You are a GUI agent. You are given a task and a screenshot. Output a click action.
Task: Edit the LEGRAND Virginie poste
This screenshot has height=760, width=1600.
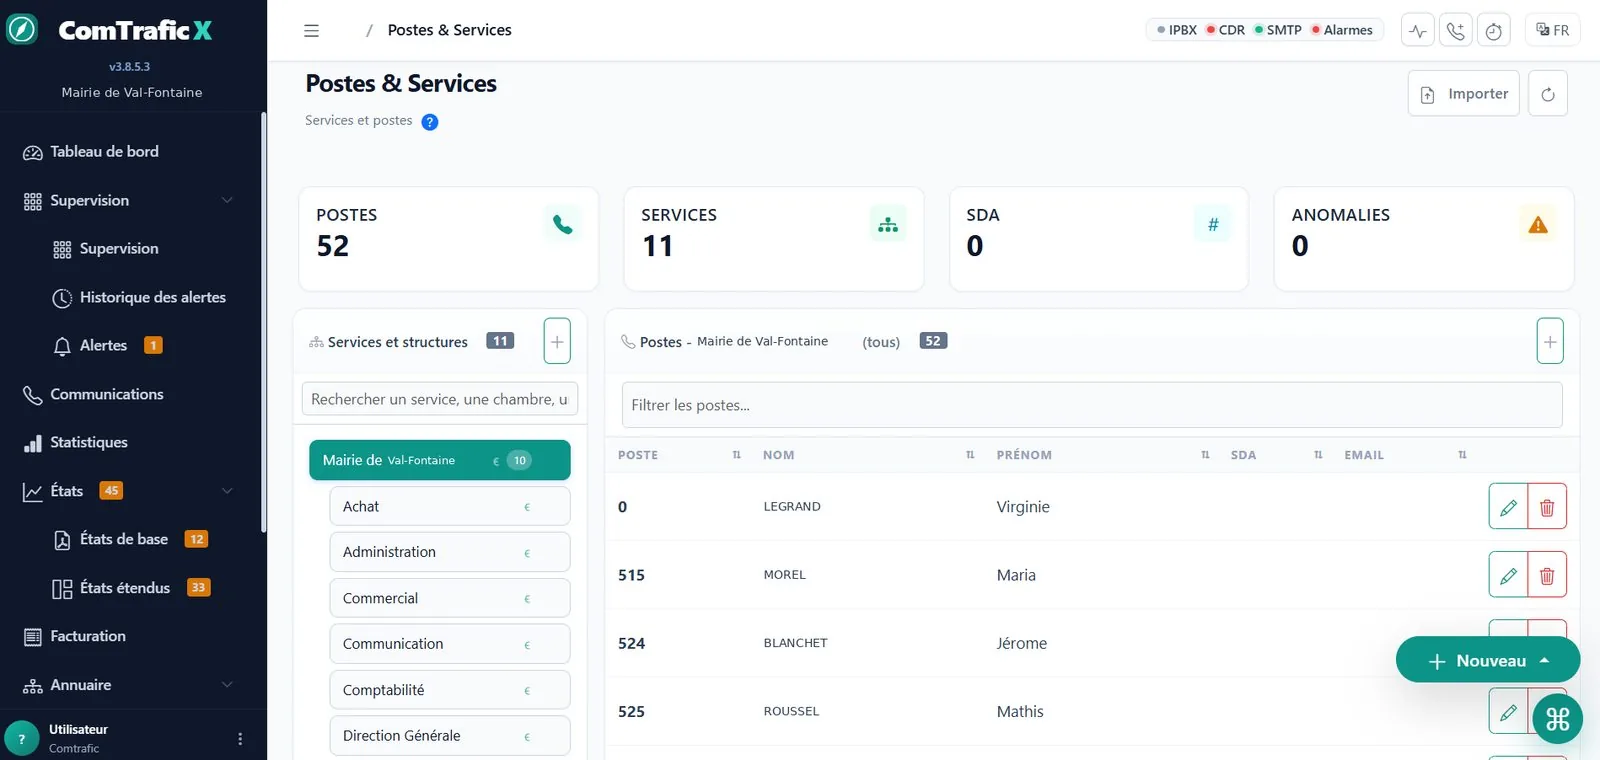coord(1508,507)
